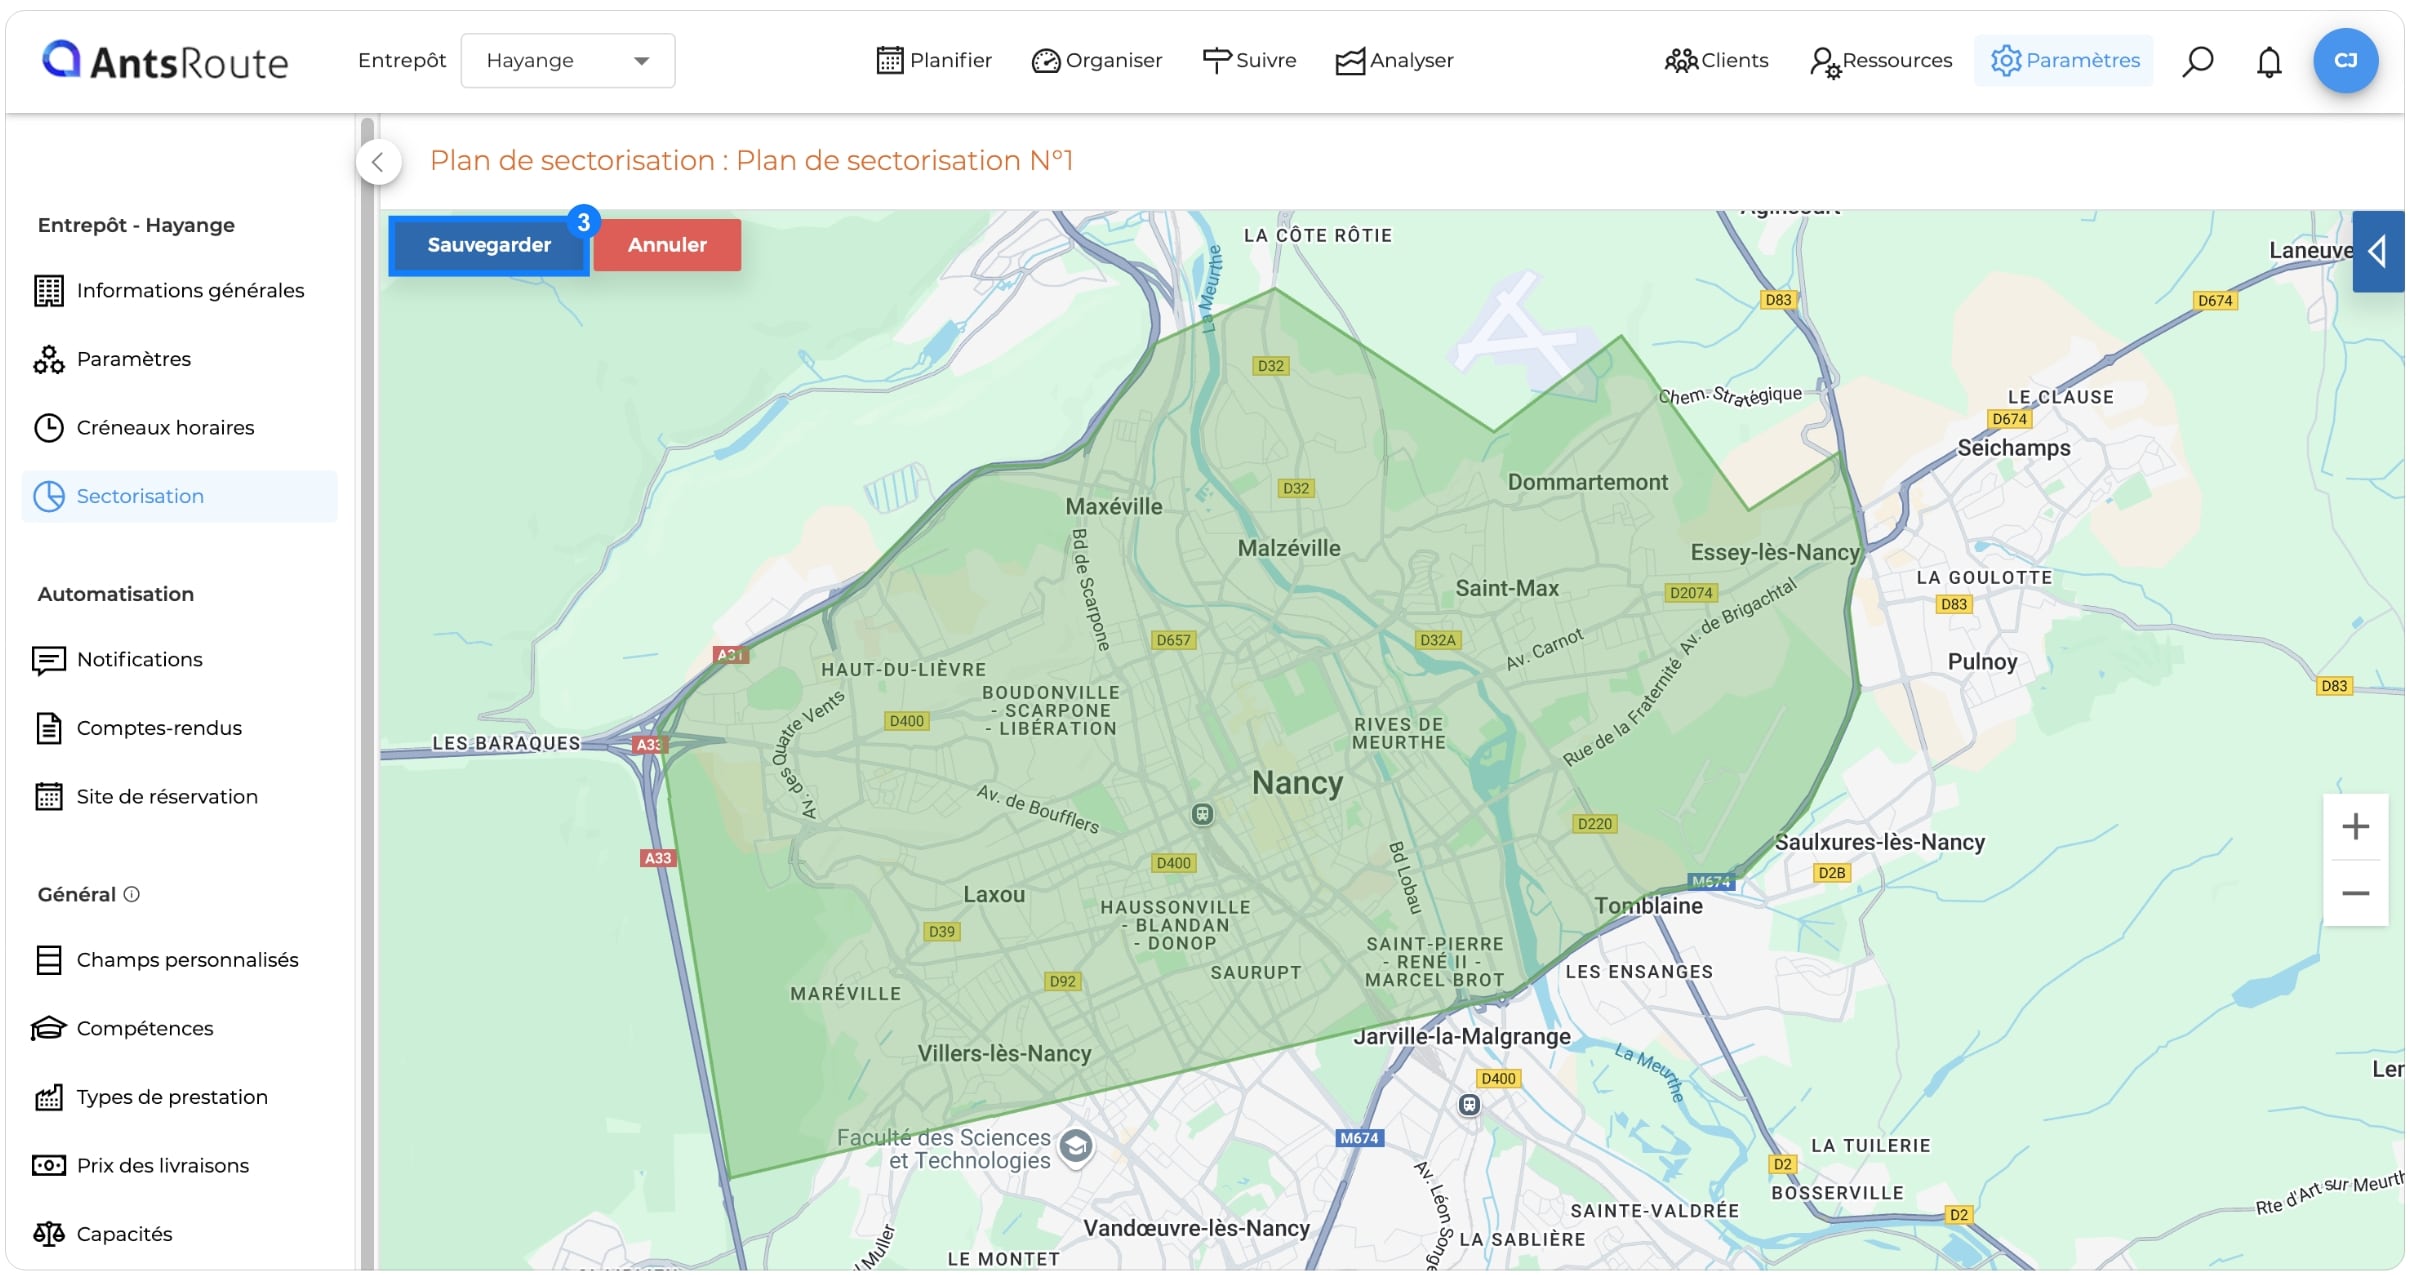
Task: Click the Comptes-rendus document icon
Action: (48, 728)
